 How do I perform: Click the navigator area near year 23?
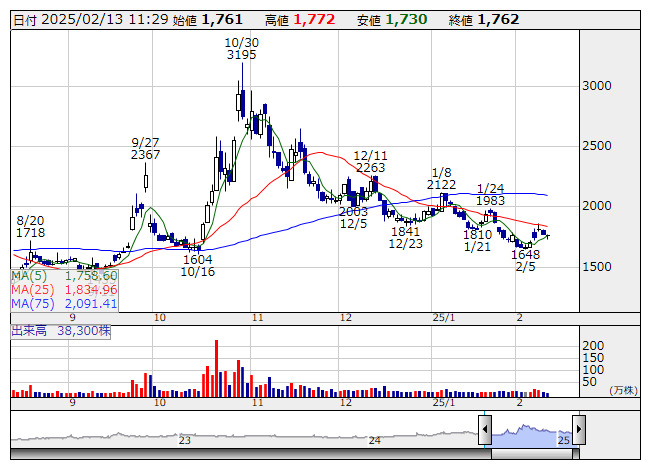tap(184, 432)
